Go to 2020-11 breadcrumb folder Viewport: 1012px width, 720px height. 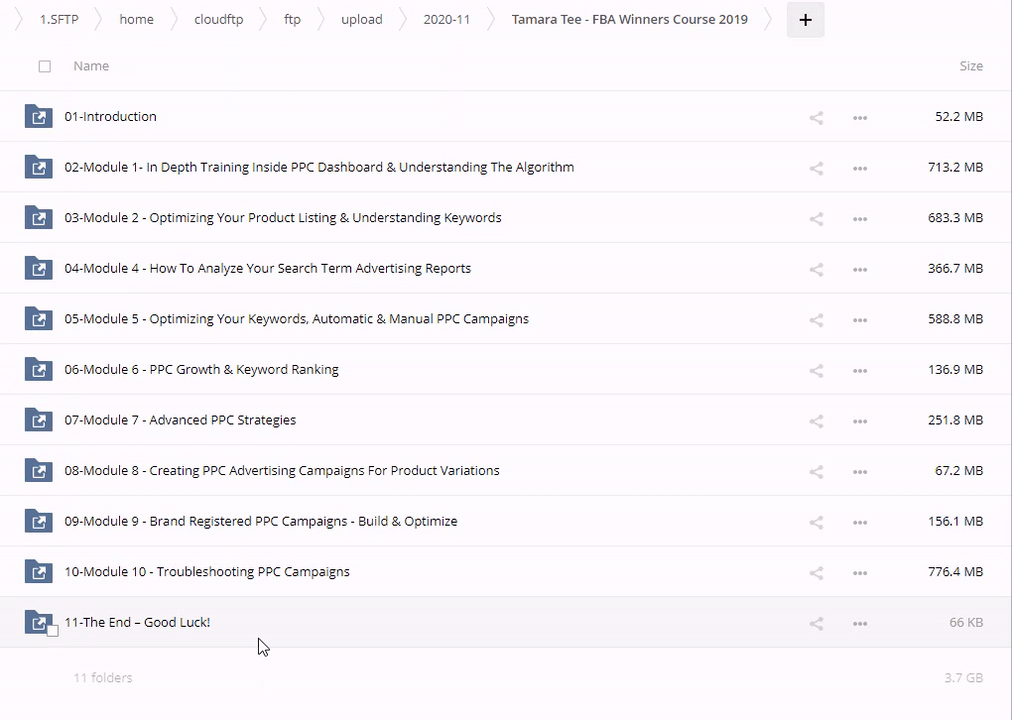pos(446,19)
